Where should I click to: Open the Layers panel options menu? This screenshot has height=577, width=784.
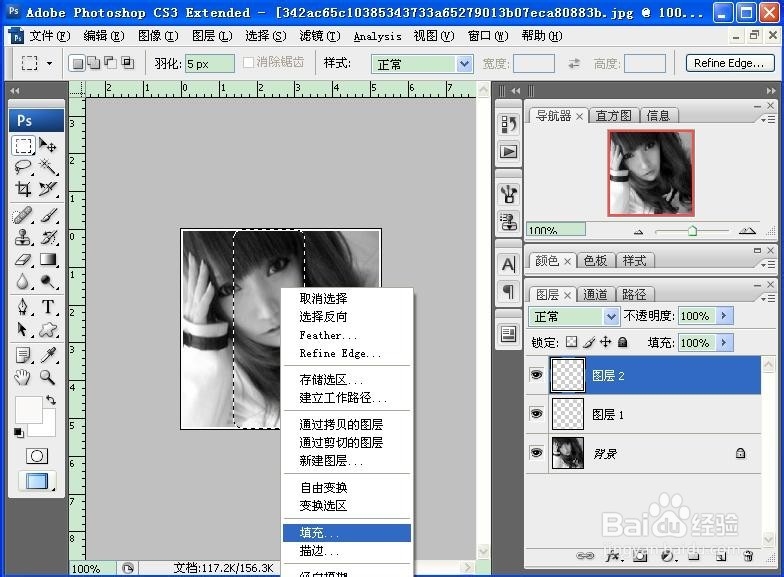pos(768,298)
